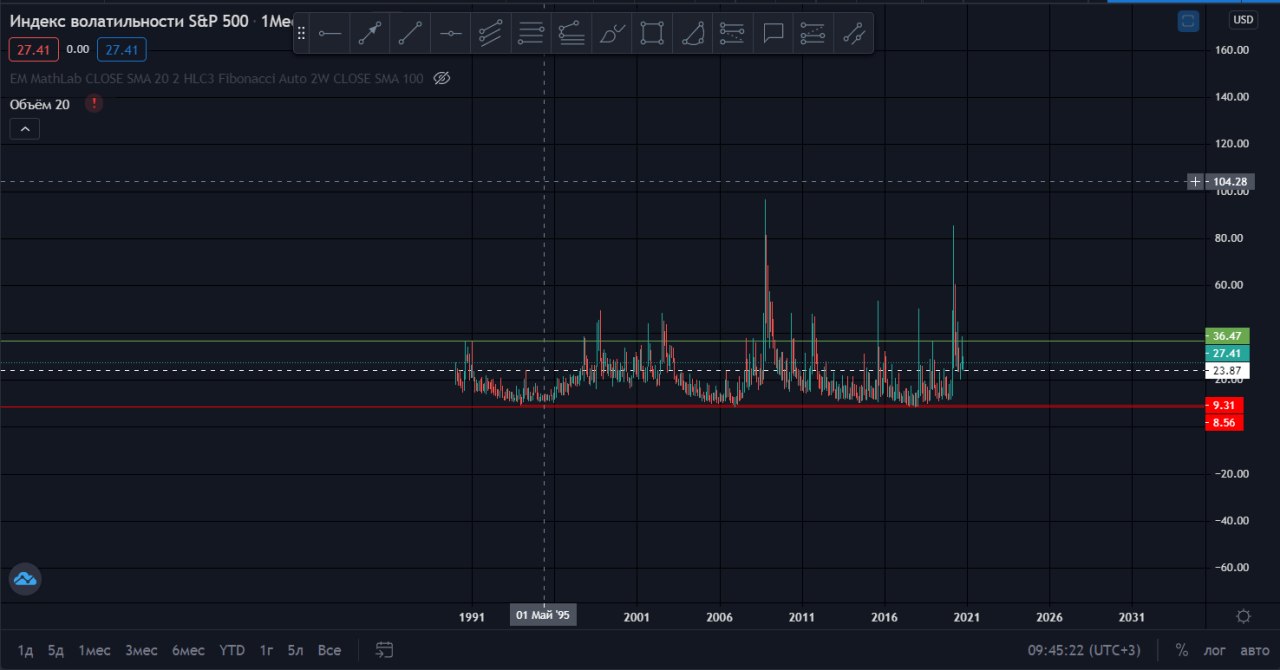Select the dotted multi-level lines tool
The width and height of the screenshot is (1280, 670).
click(x=732, y=33)
